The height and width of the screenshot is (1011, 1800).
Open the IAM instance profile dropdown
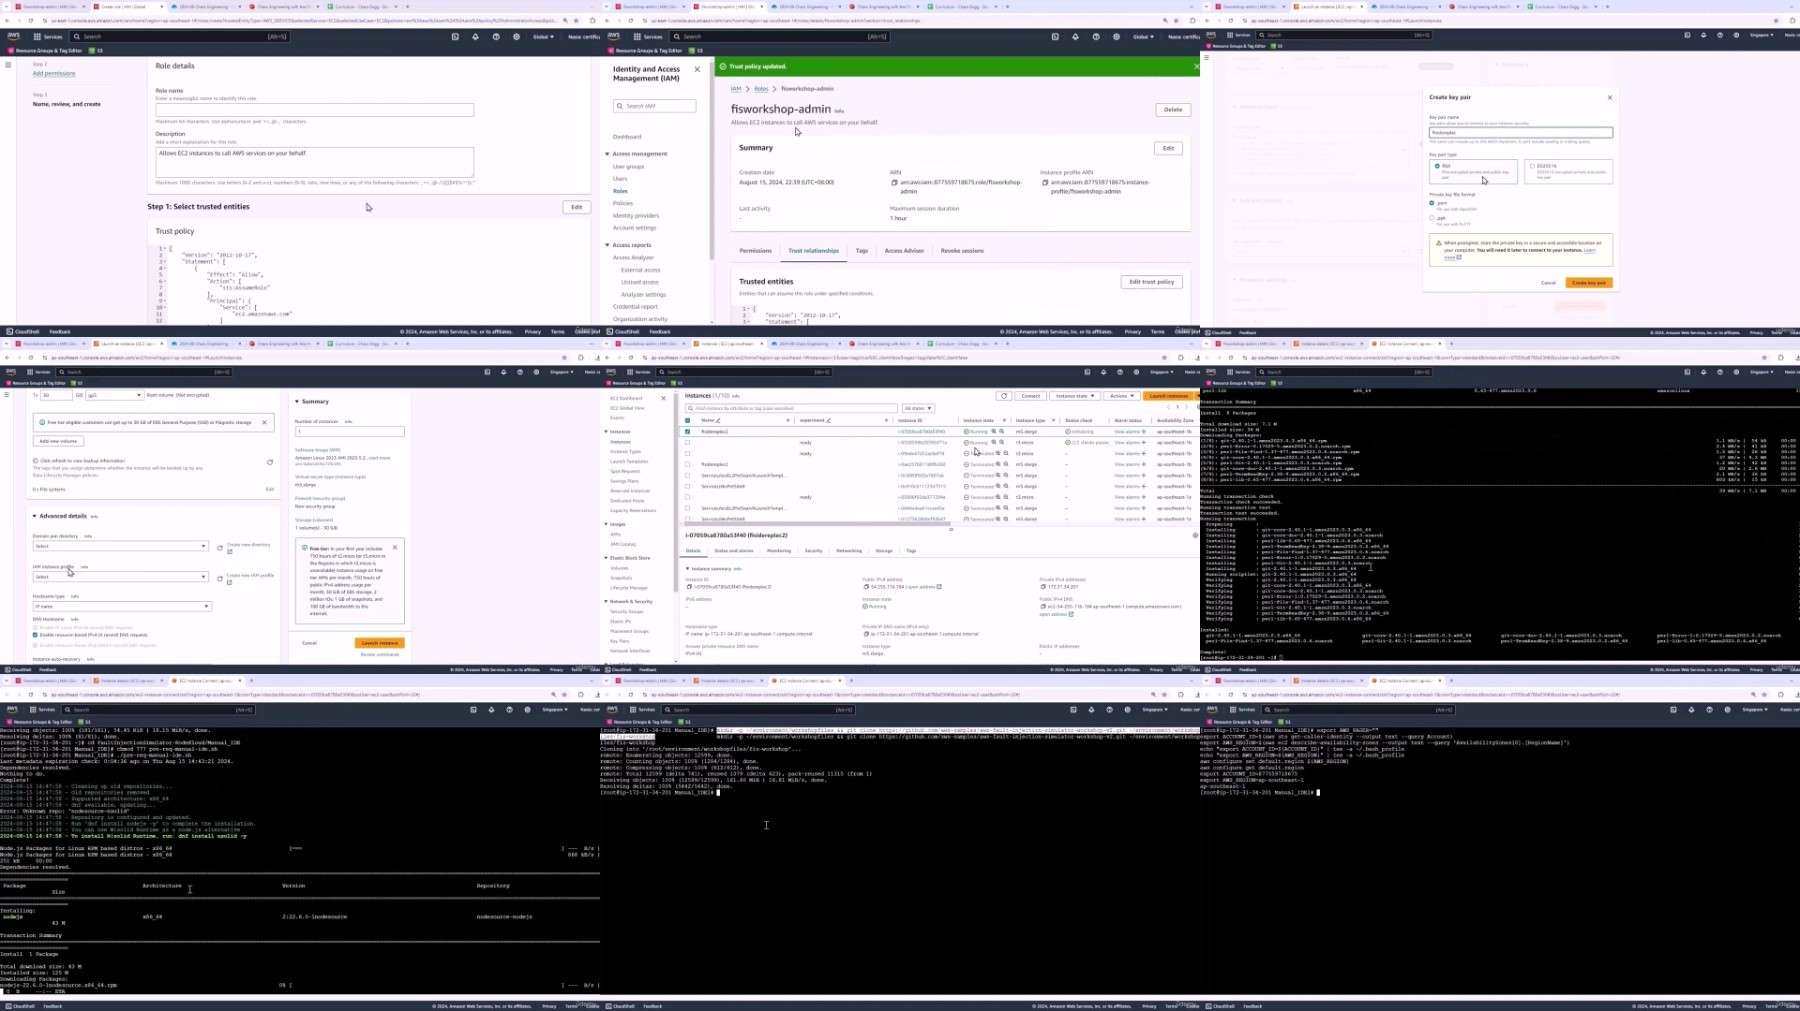pos(120,577)
